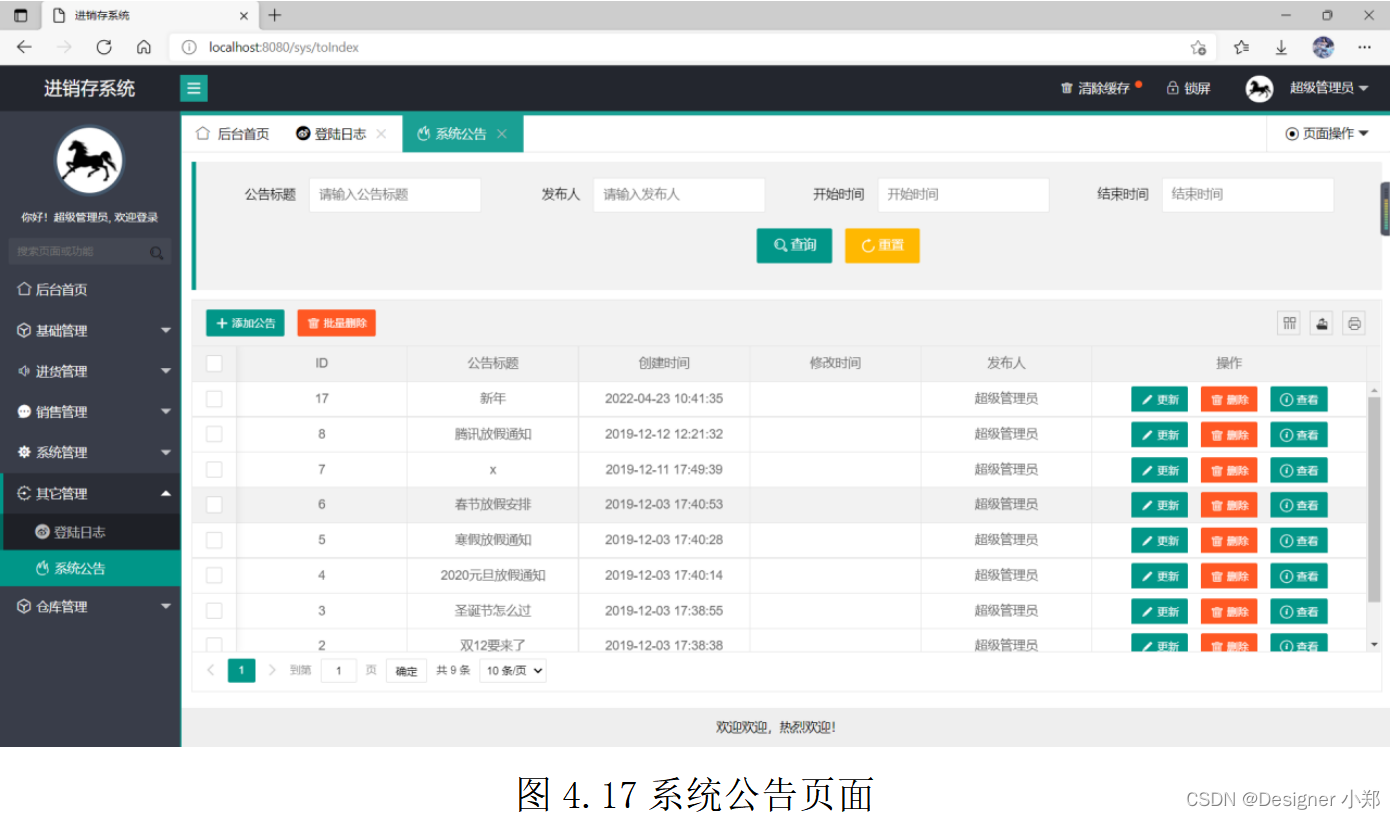Focus the 发布人 input field
The width and height of the screenshot is (1395, 819).
click(679, 195)
